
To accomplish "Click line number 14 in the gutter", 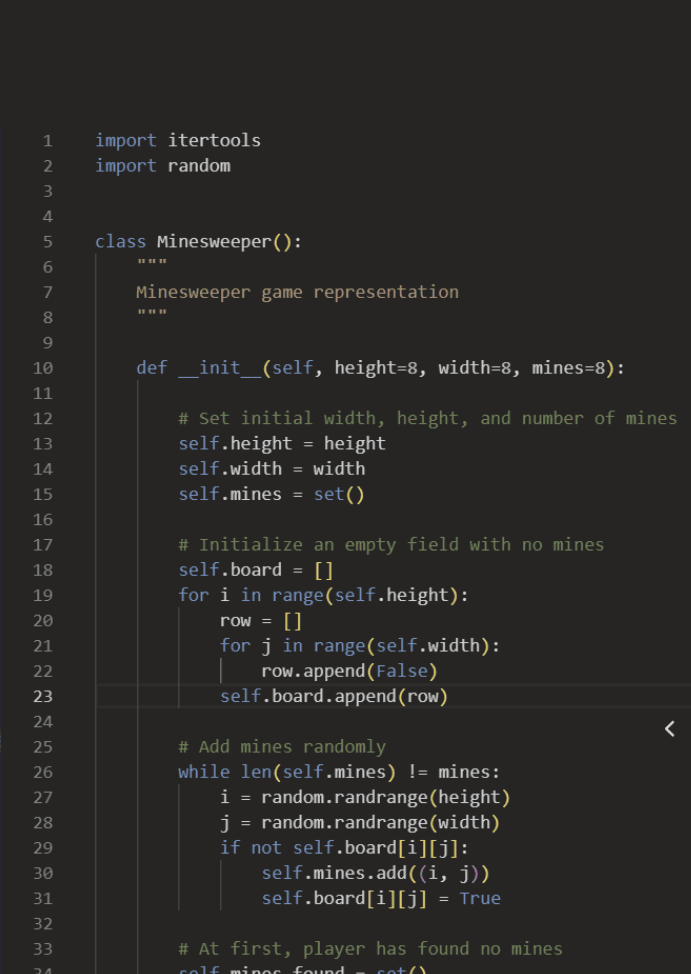I will 43,470.
